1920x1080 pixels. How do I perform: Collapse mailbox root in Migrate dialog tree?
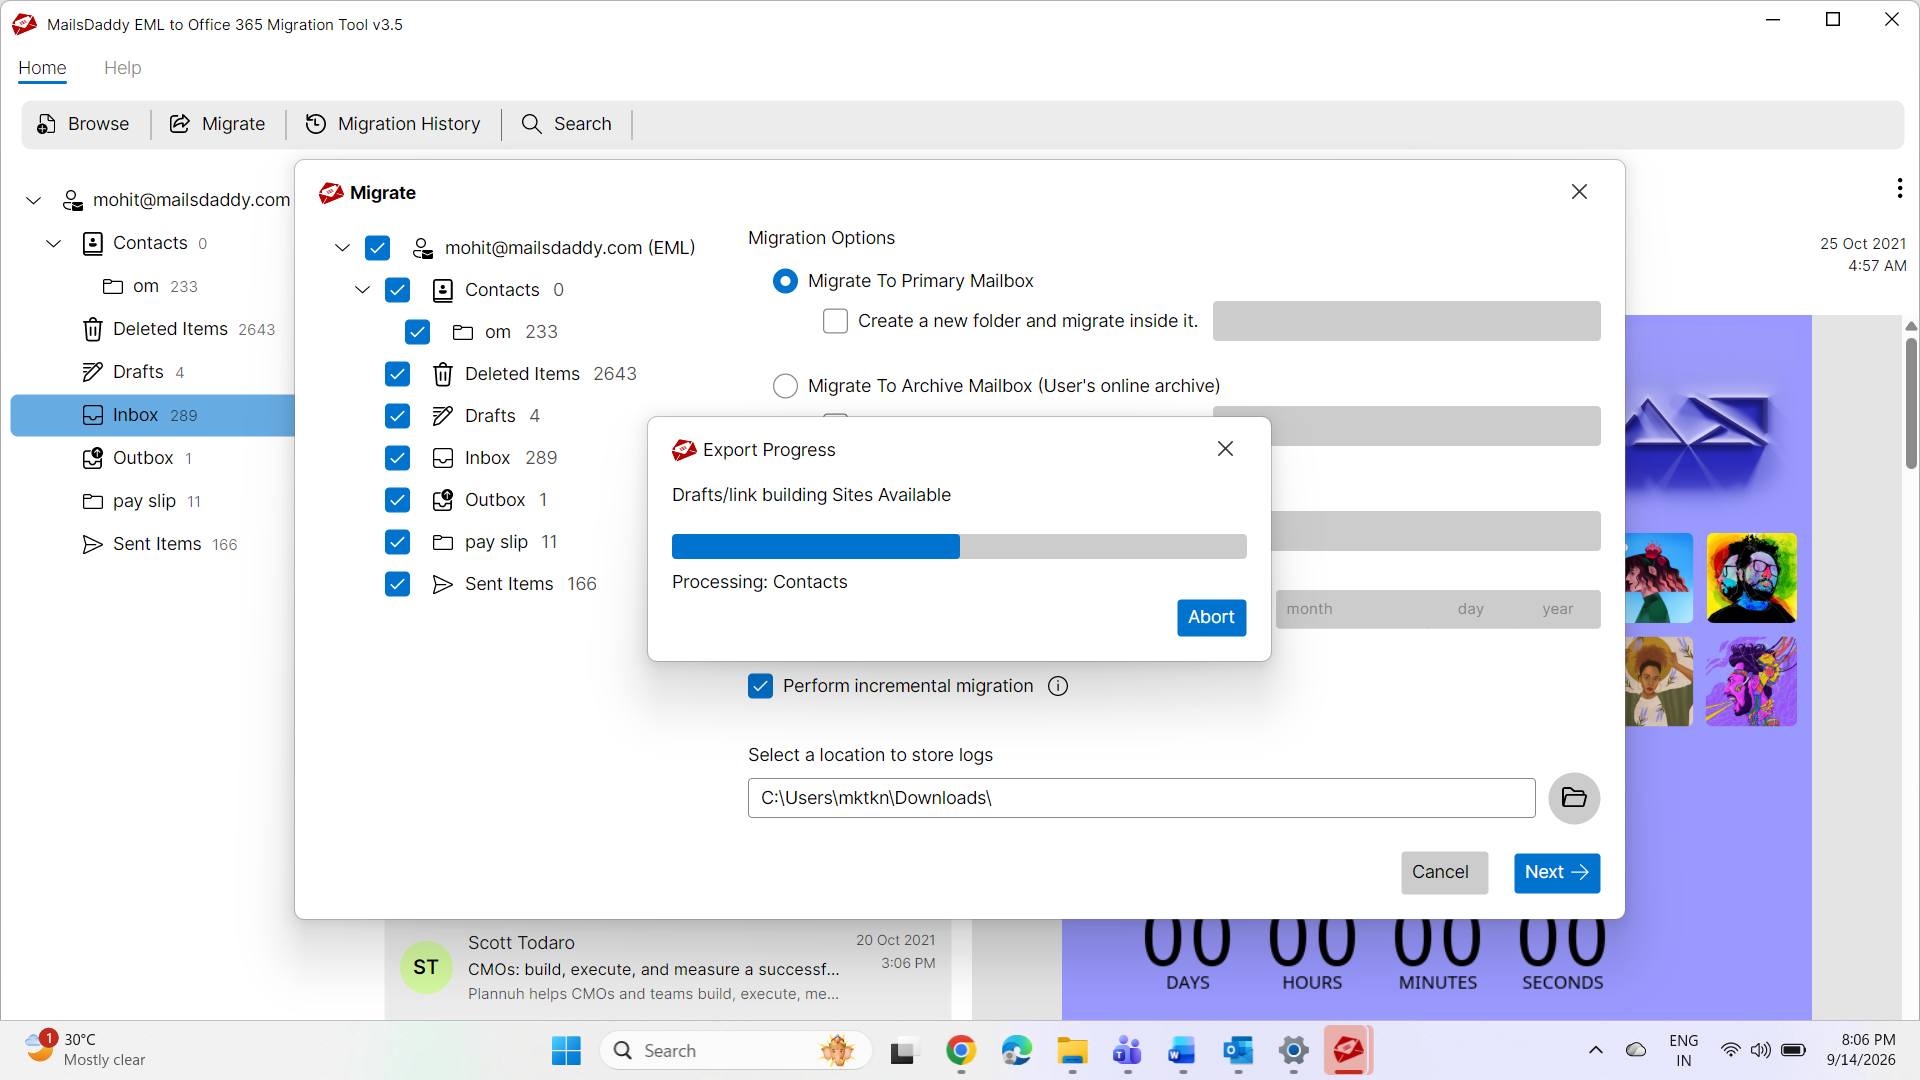(342, 248)
